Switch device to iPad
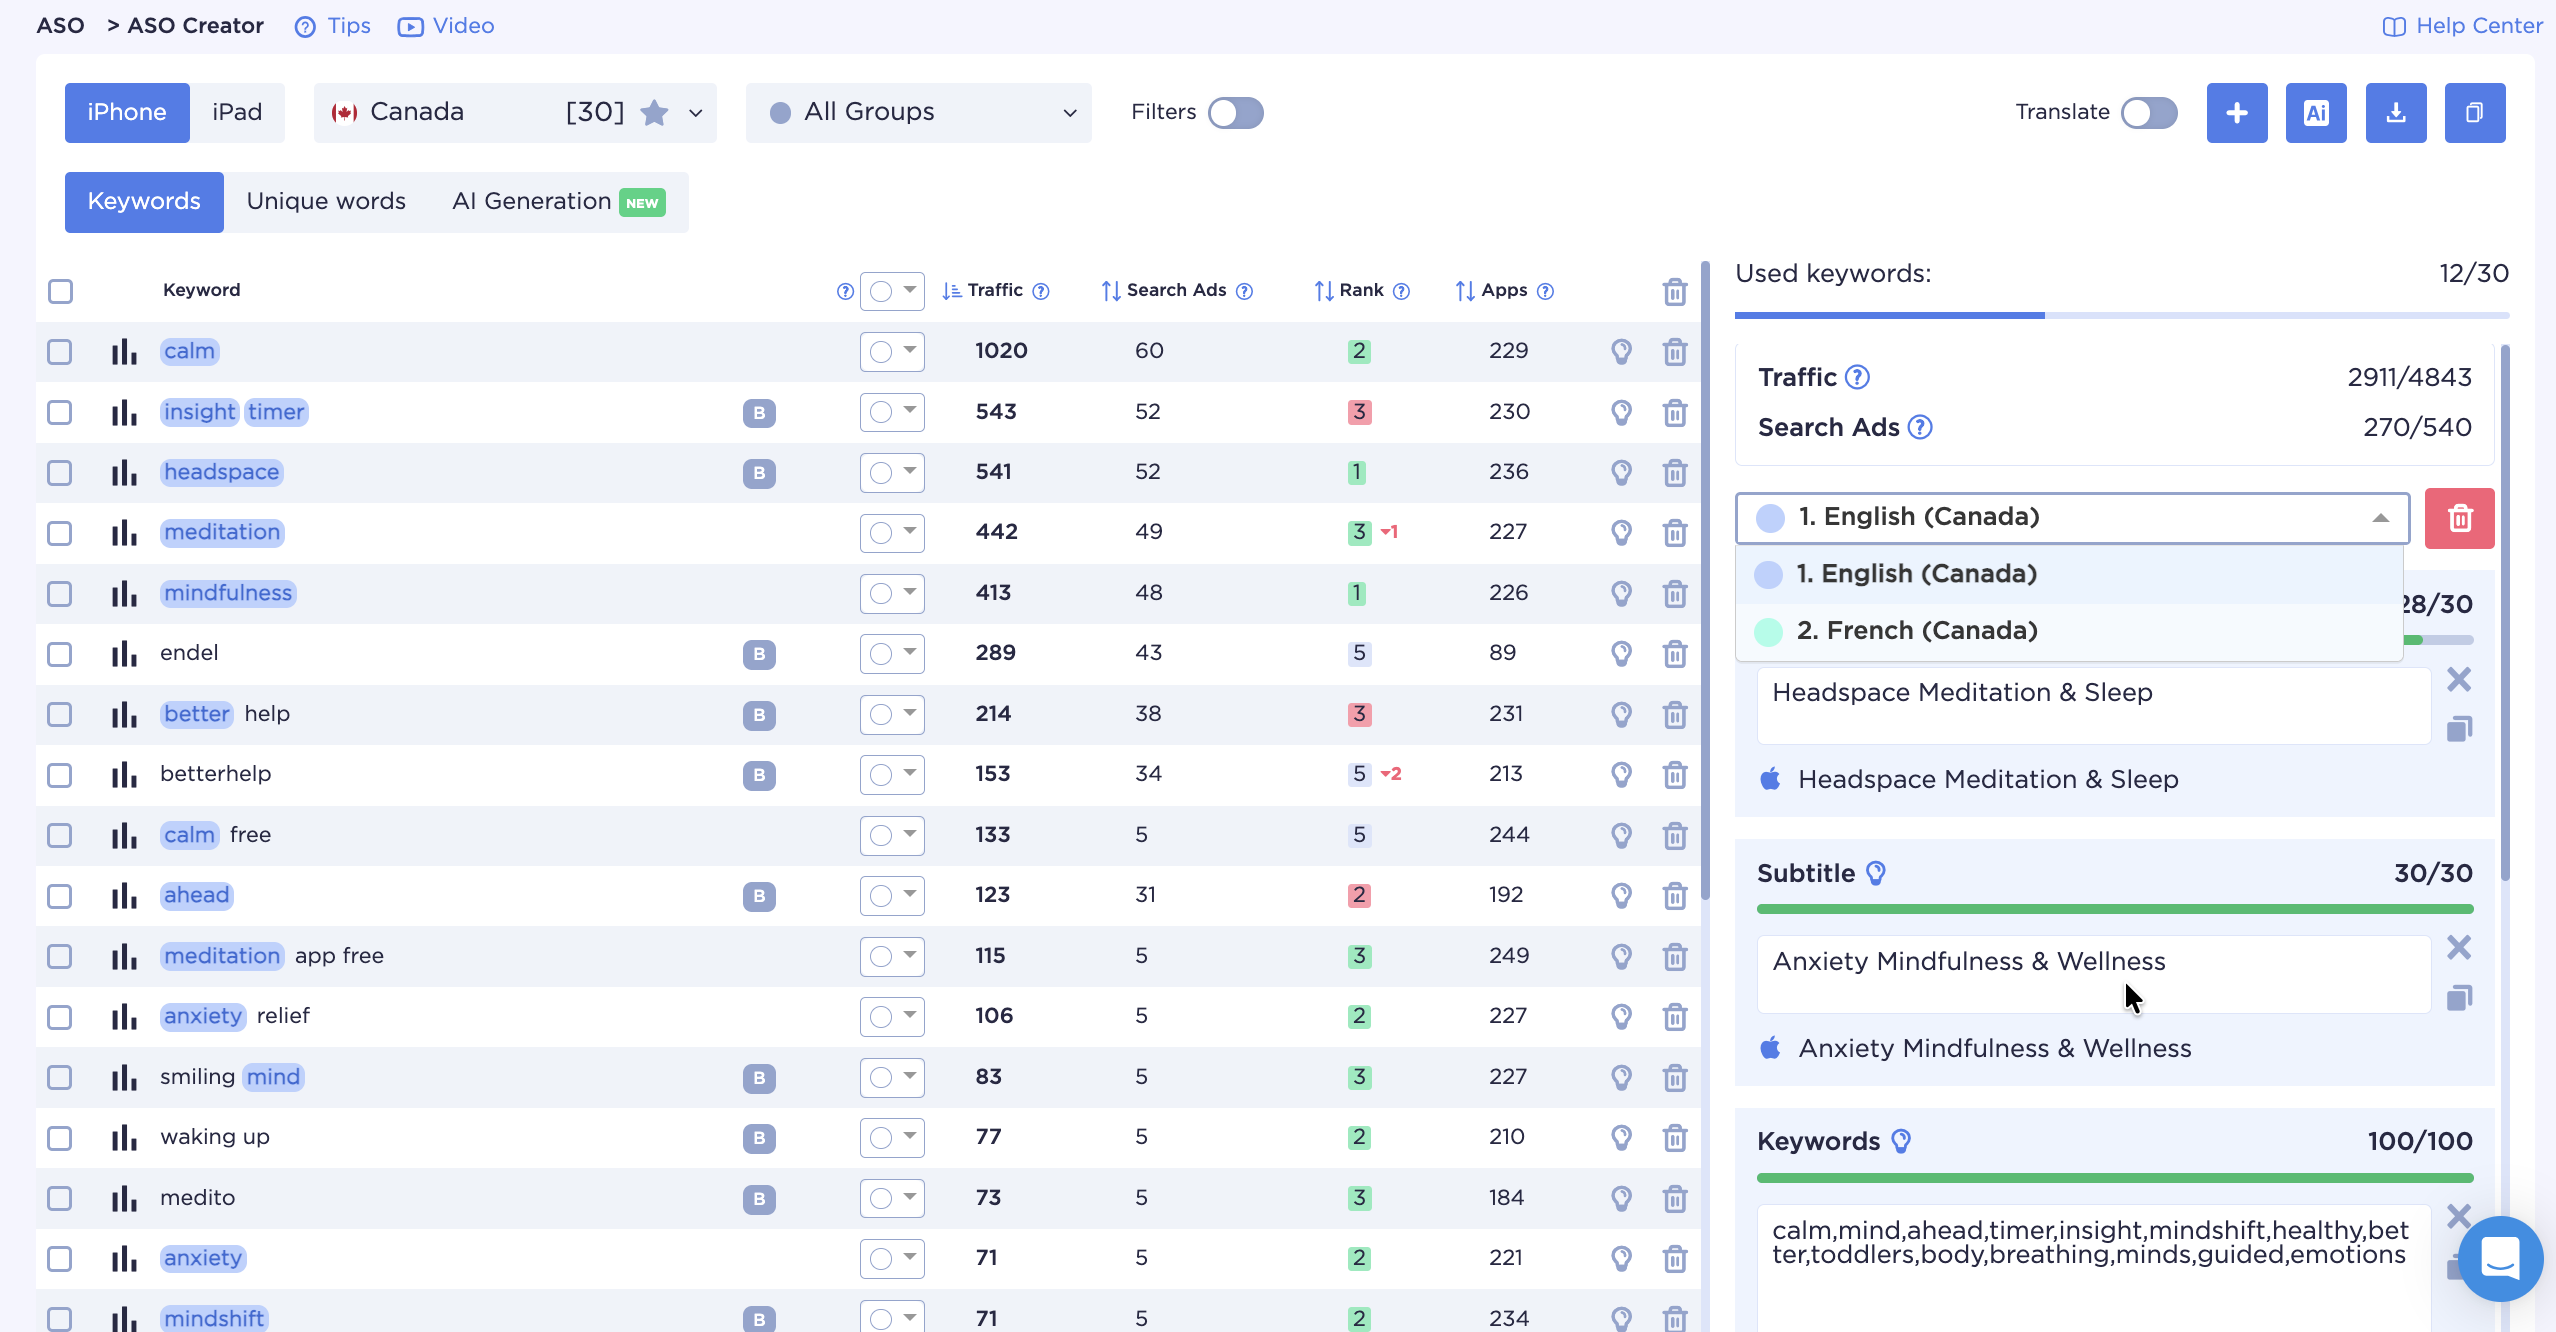 [237, 113]
